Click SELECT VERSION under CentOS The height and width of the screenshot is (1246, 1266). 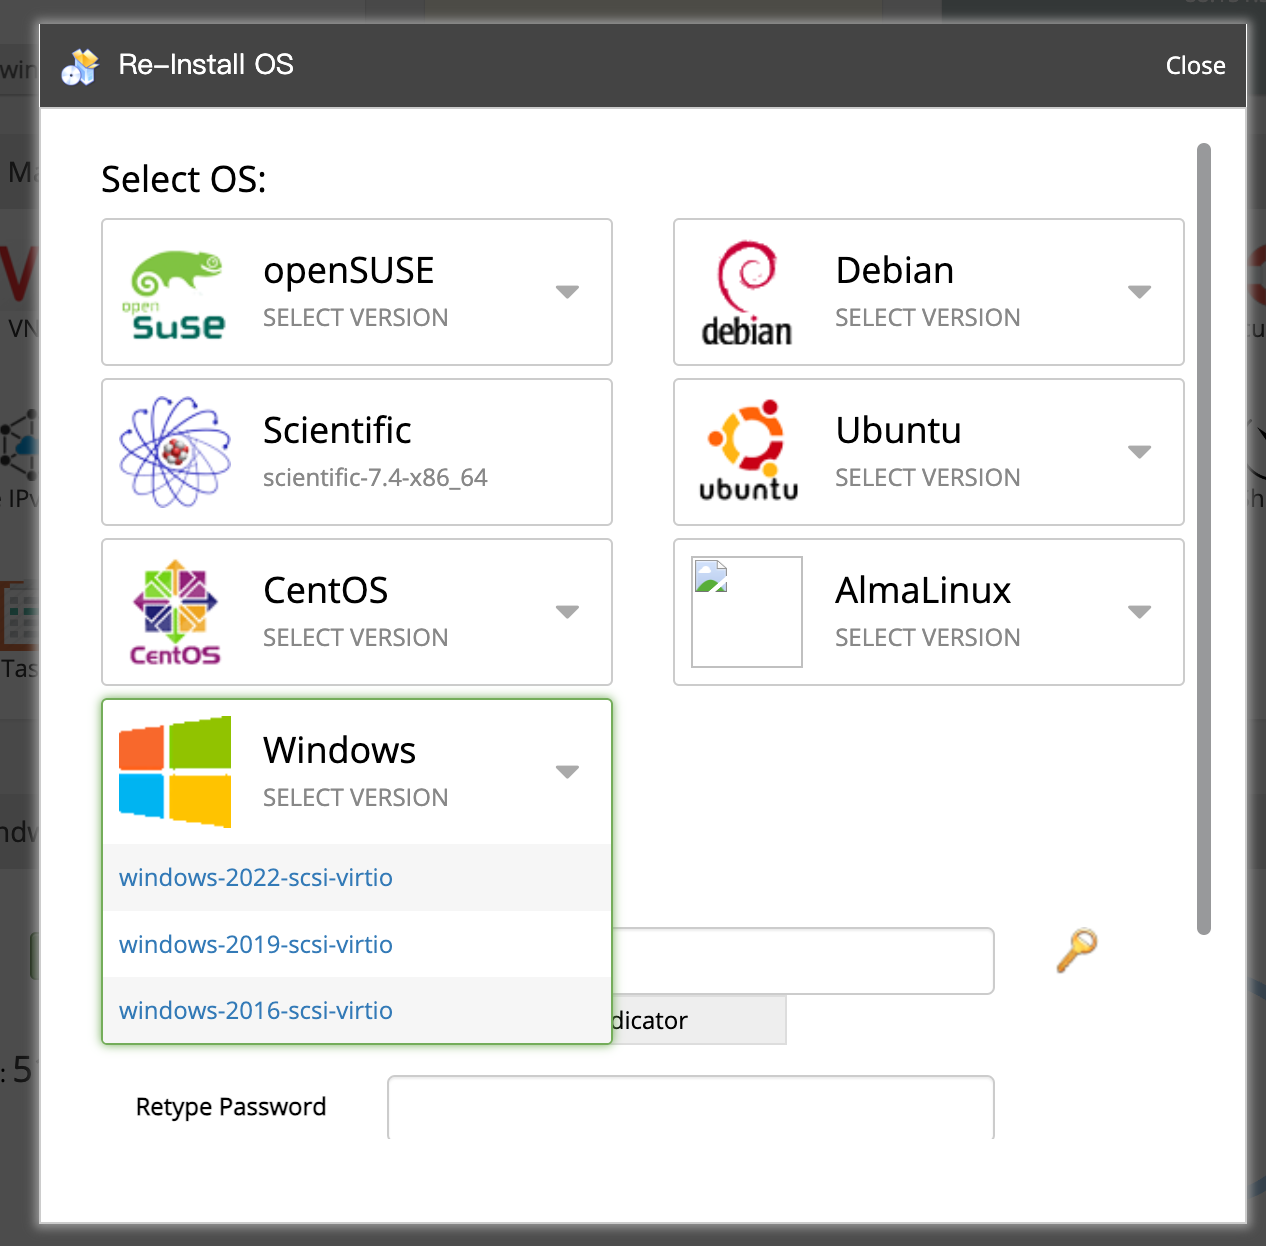click(356, 638)
